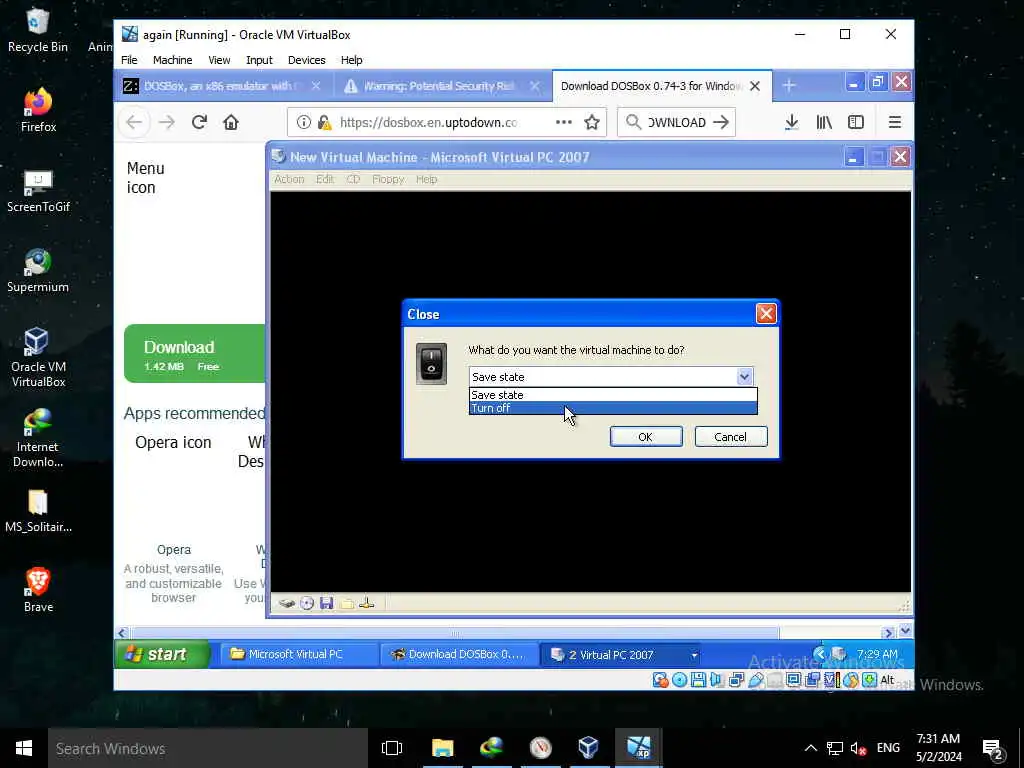Expand Virtual PC 2007 taskbar group arrow

(694, 655)
